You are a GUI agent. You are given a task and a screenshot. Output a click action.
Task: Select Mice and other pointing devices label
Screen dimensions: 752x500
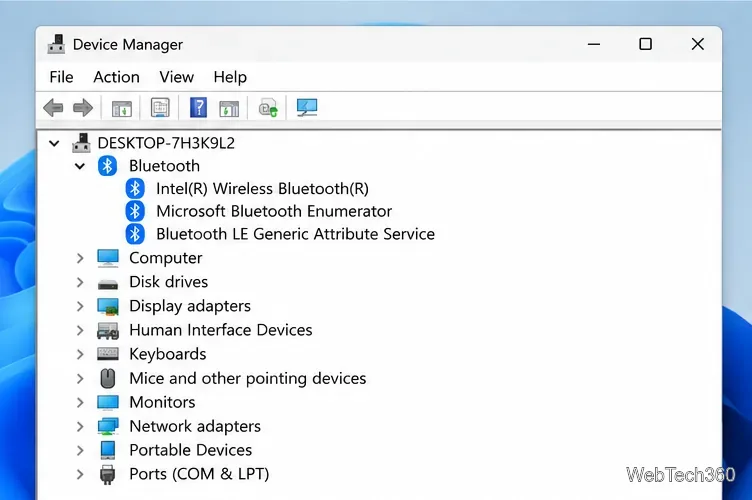248,378
